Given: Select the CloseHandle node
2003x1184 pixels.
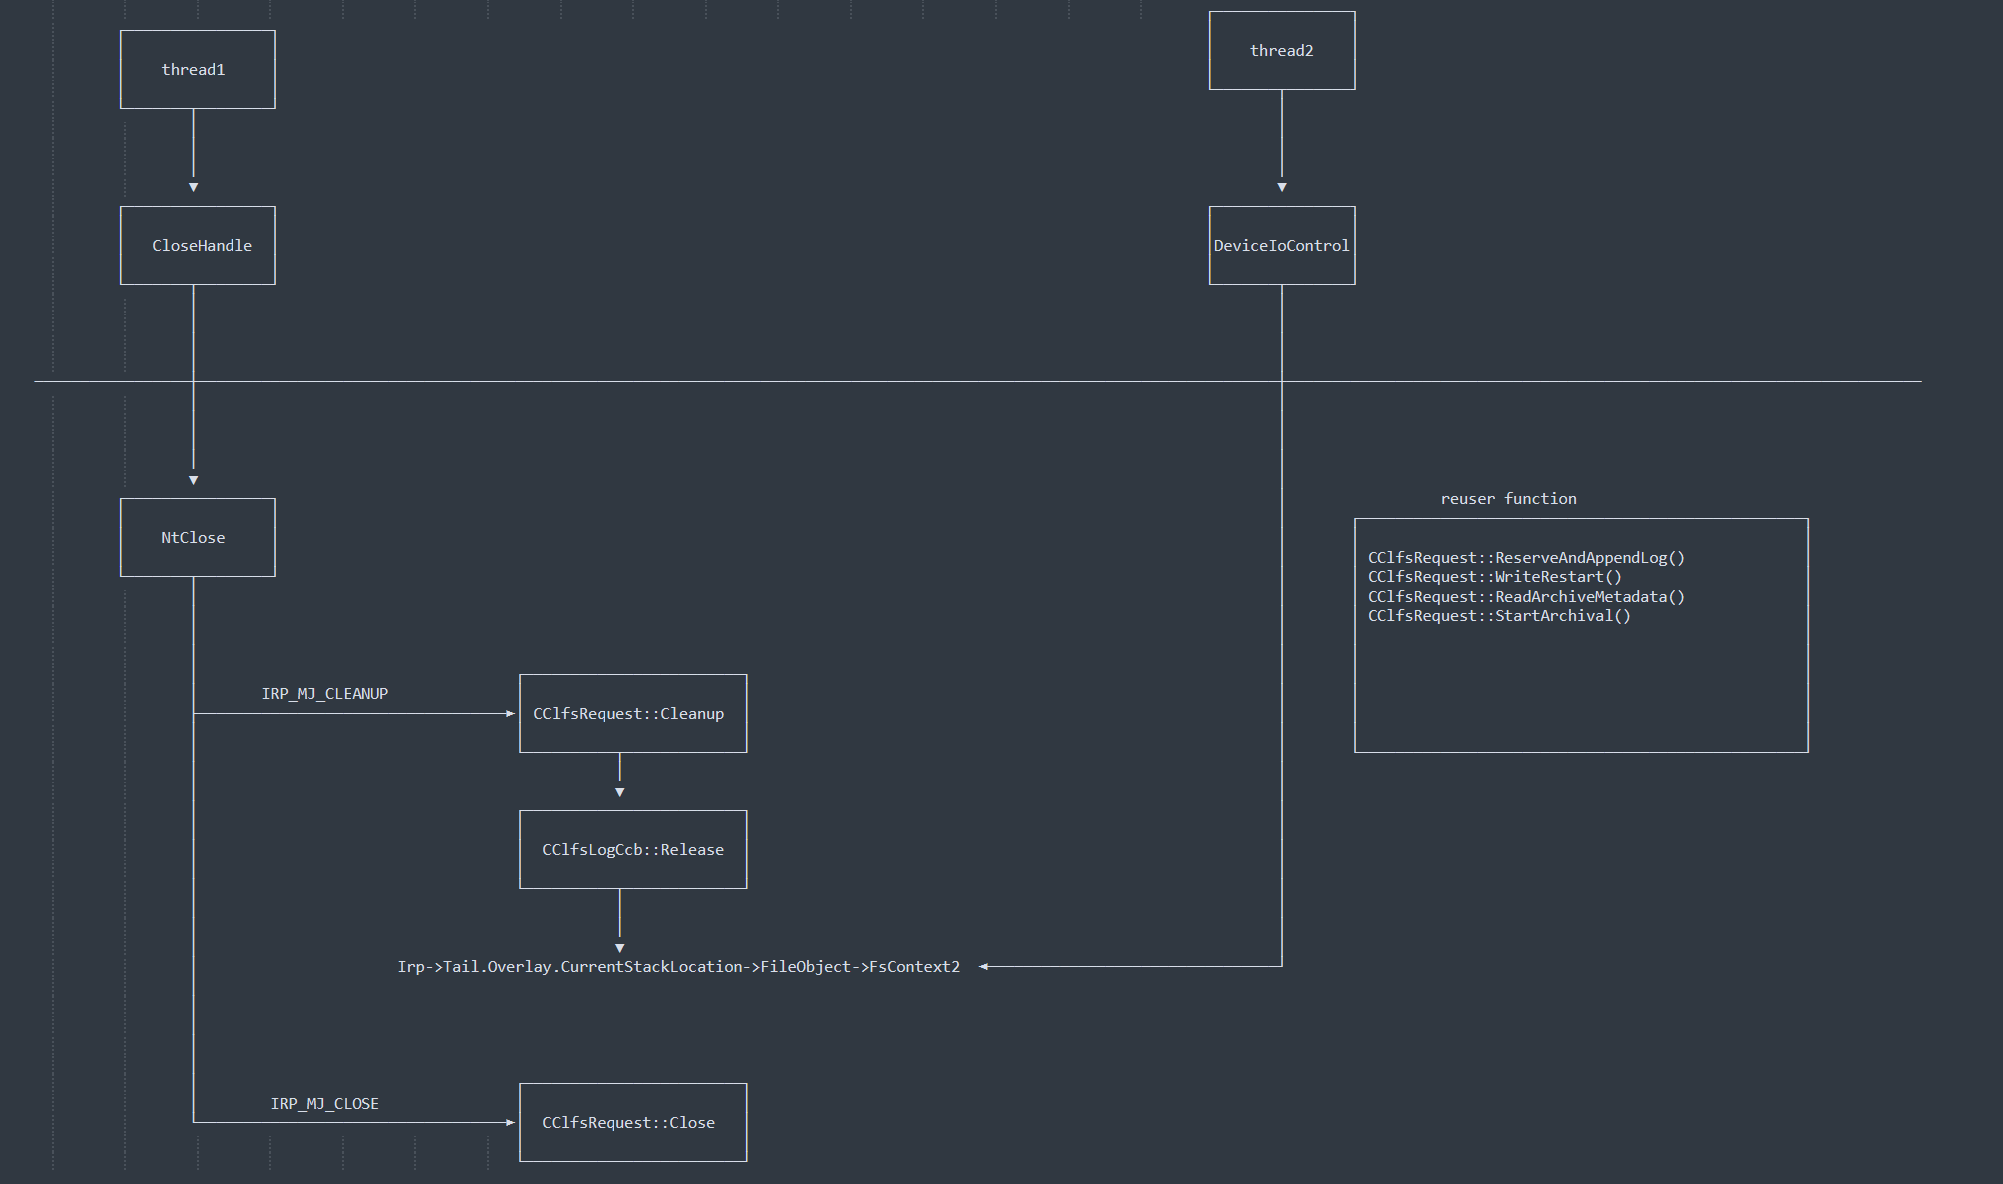Looking at the screenshot, I should (197, 246).
